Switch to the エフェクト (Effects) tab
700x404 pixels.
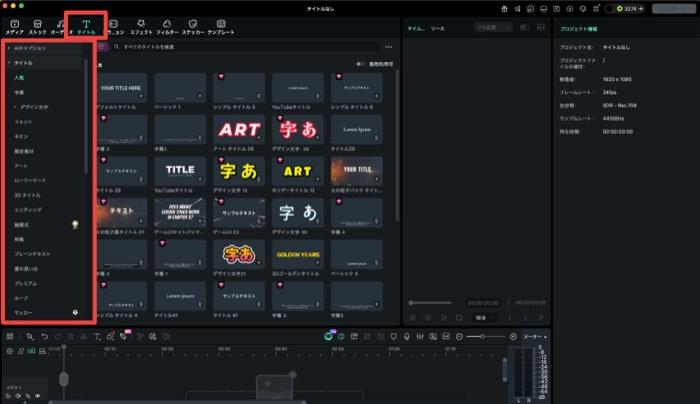(141, 27)
